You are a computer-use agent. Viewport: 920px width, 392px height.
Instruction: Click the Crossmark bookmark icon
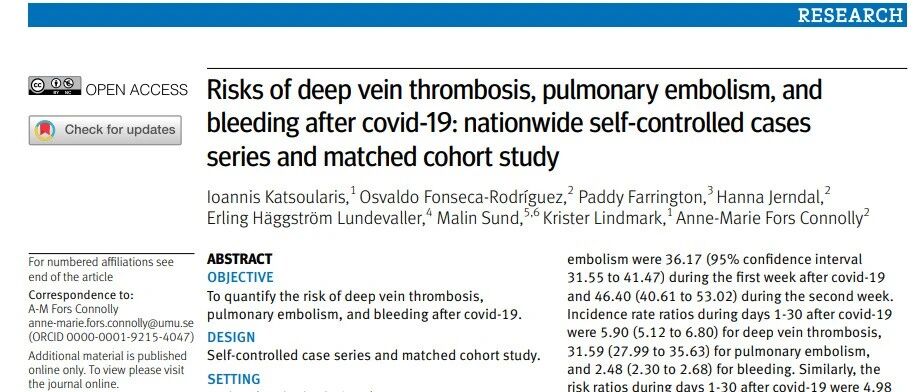pos(45,130)
